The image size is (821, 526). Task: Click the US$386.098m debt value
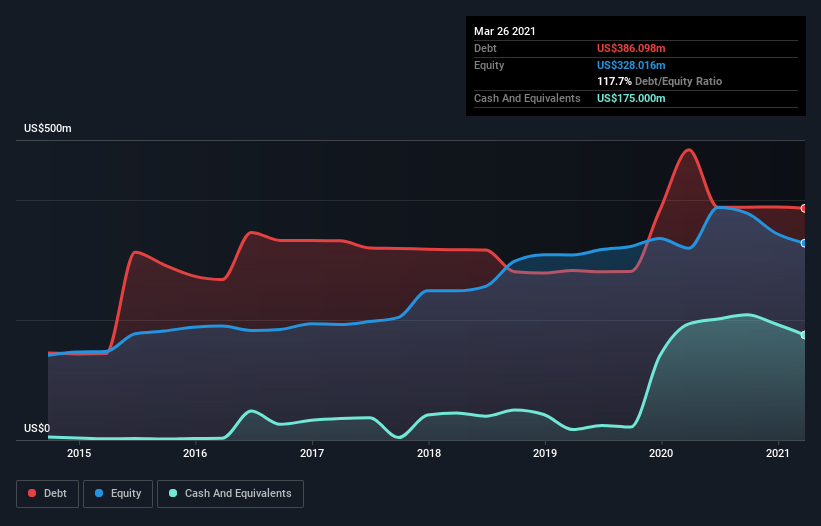[x=631, y=48]
